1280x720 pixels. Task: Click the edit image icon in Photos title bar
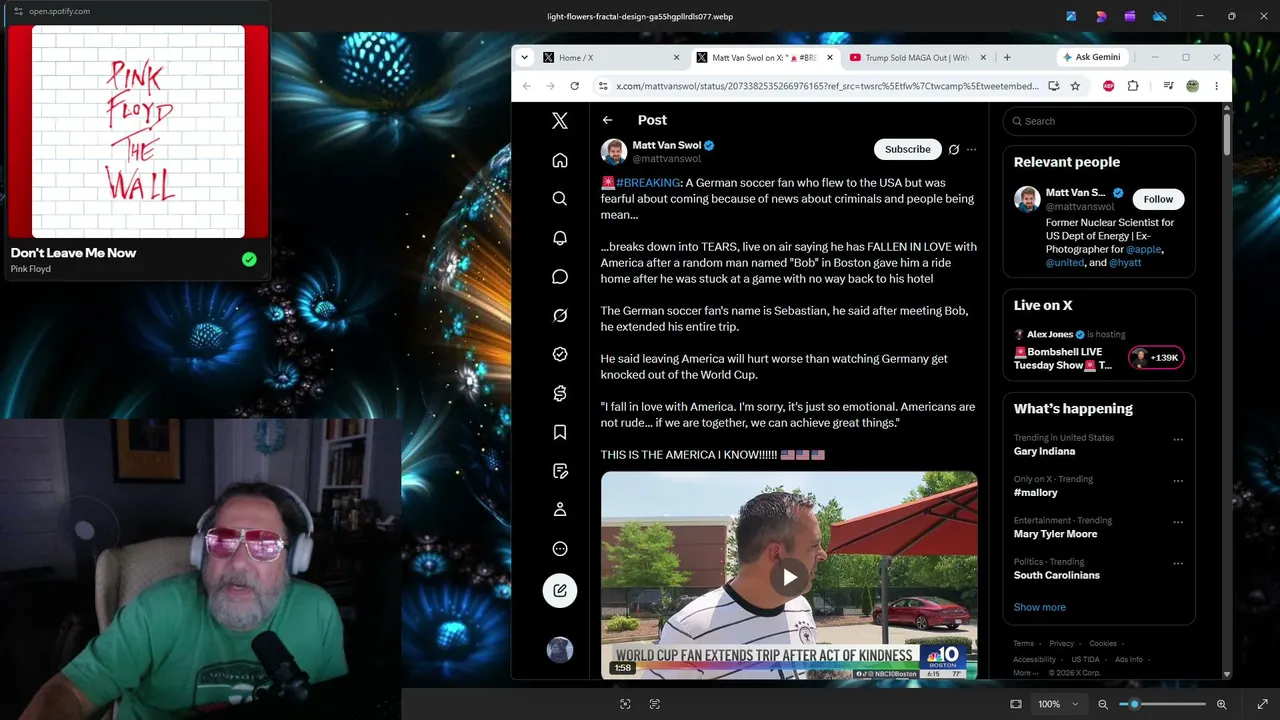(x=1071, y=16)
